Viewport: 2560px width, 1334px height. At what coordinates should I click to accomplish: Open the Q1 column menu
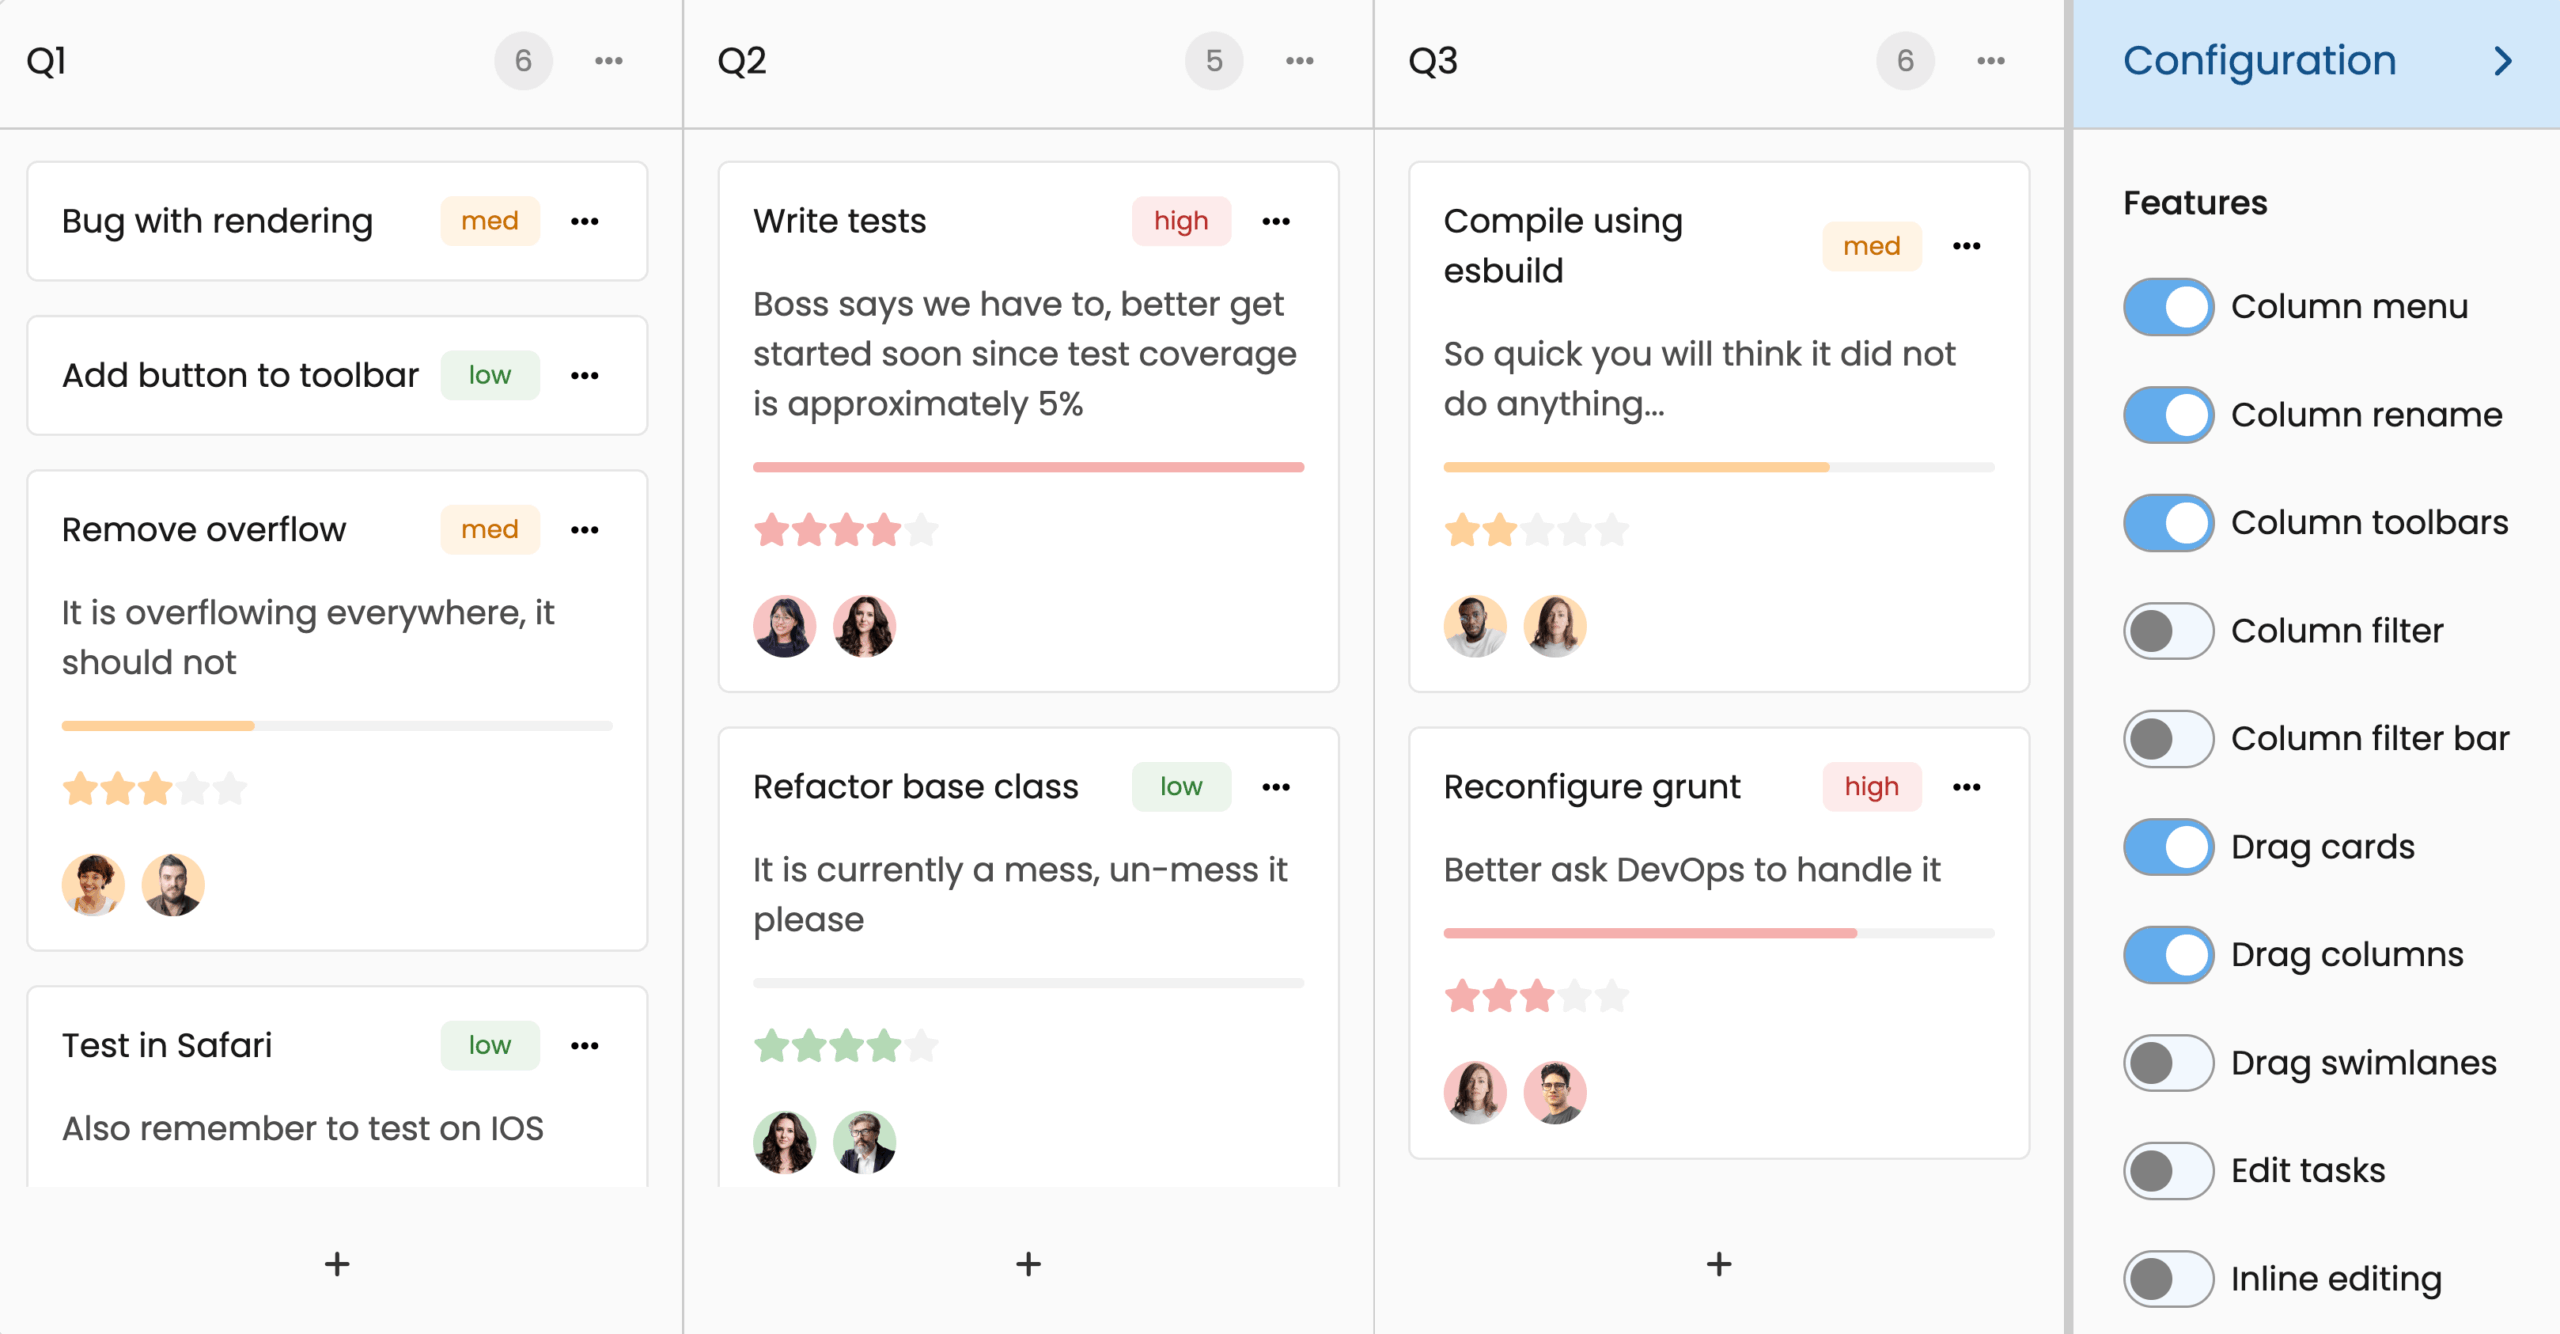[609, 60]
